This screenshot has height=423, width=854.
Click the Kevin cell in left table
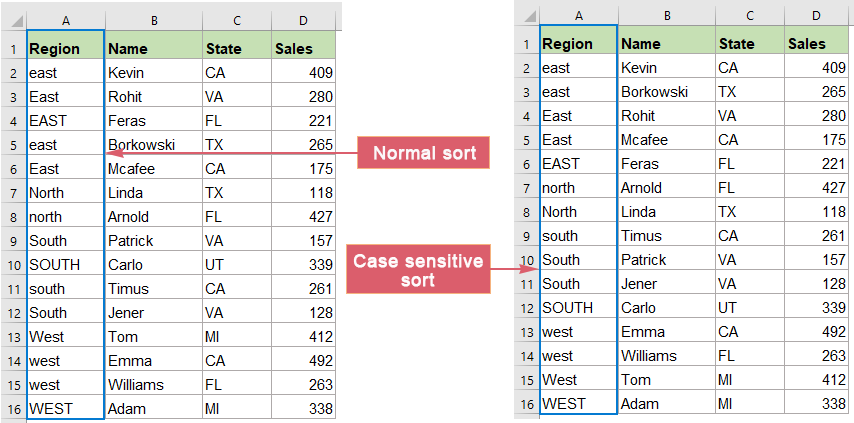click(x=152, y=73)
